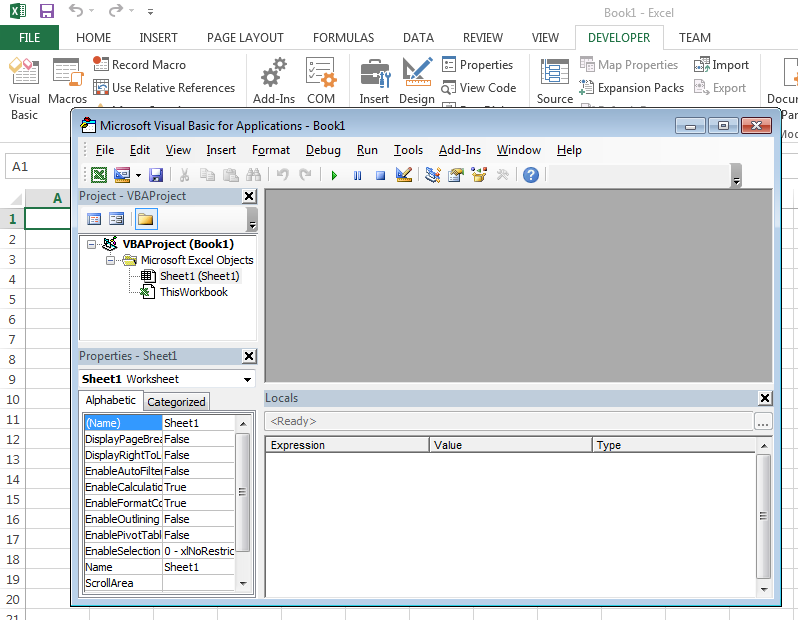This screenshot has height=620, width=798.
Task: Toggle Design Mode icon in VBA toolbar
Action: click(404, 175)
